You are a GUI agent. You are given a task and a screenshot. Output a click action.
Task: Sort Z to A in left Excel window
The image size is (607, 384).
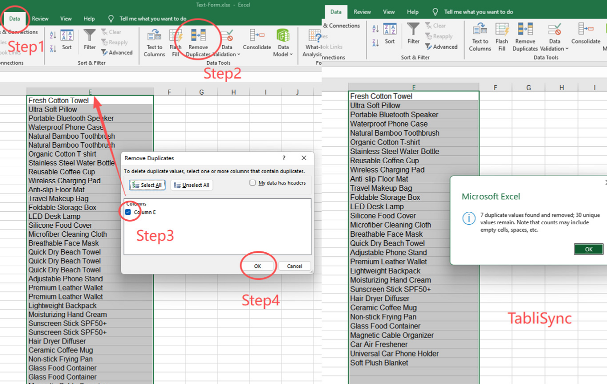pos(53,48)
